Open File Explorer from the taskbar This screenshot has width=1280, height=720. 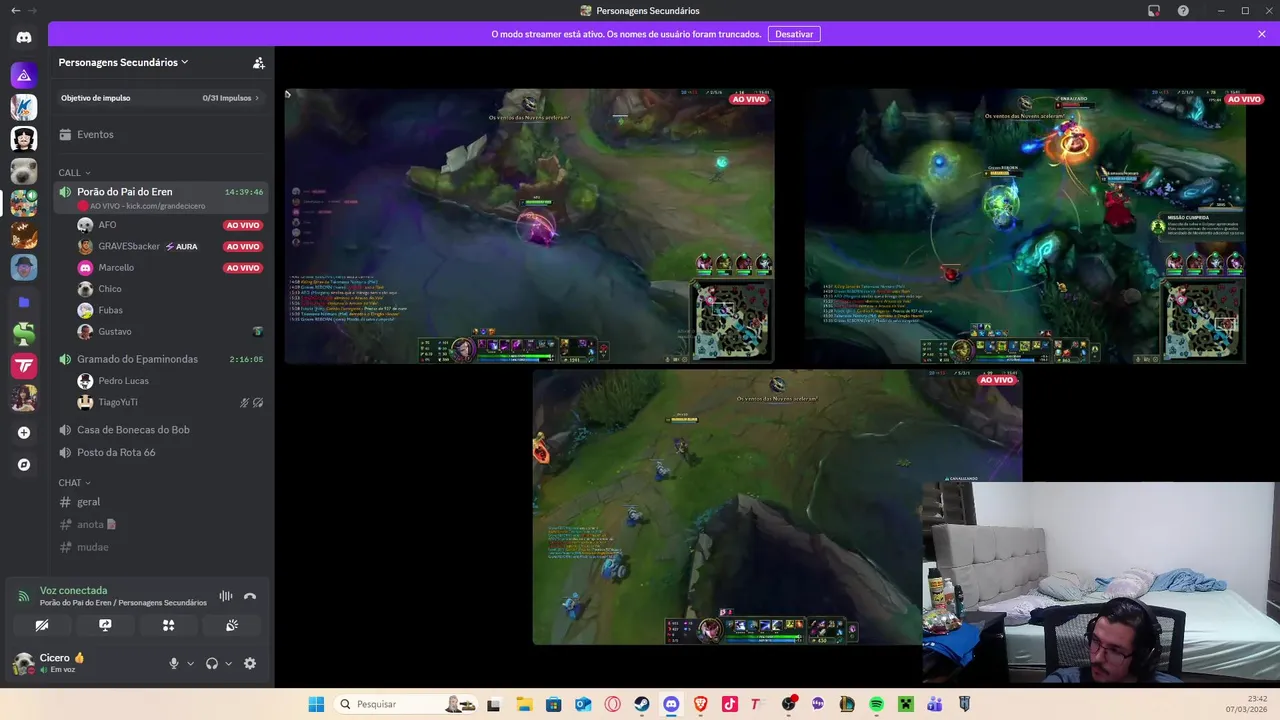pyautogui.click(x=524, y=704)
